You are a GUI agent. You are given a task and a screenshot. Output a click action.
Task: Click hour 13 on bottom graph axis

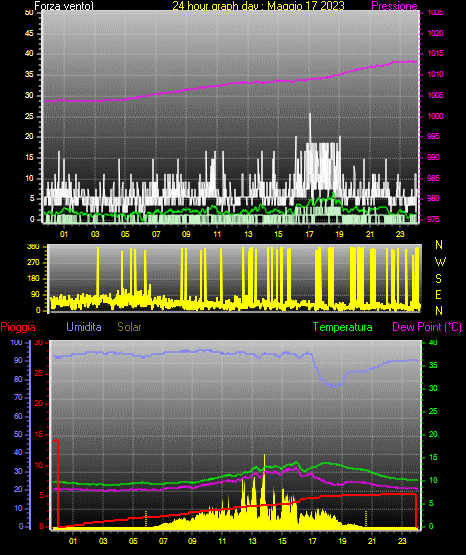click(252, 541)
